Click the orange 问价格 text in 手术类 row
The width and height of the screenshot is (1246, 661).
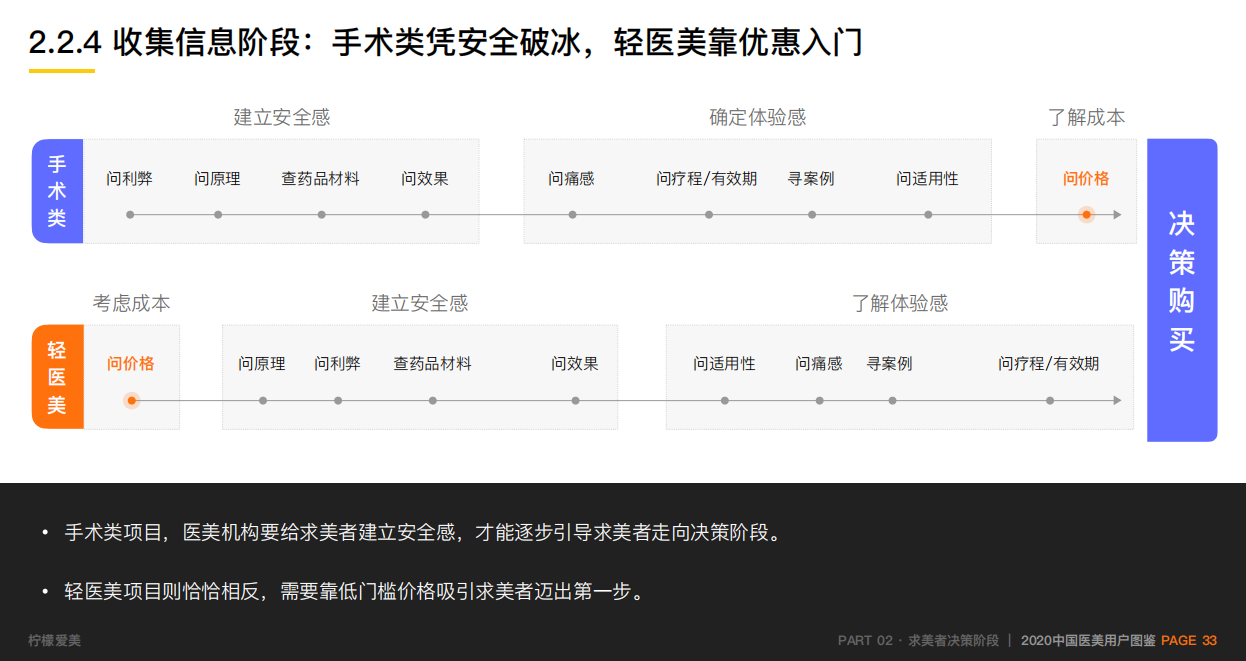coord(1086,179)
